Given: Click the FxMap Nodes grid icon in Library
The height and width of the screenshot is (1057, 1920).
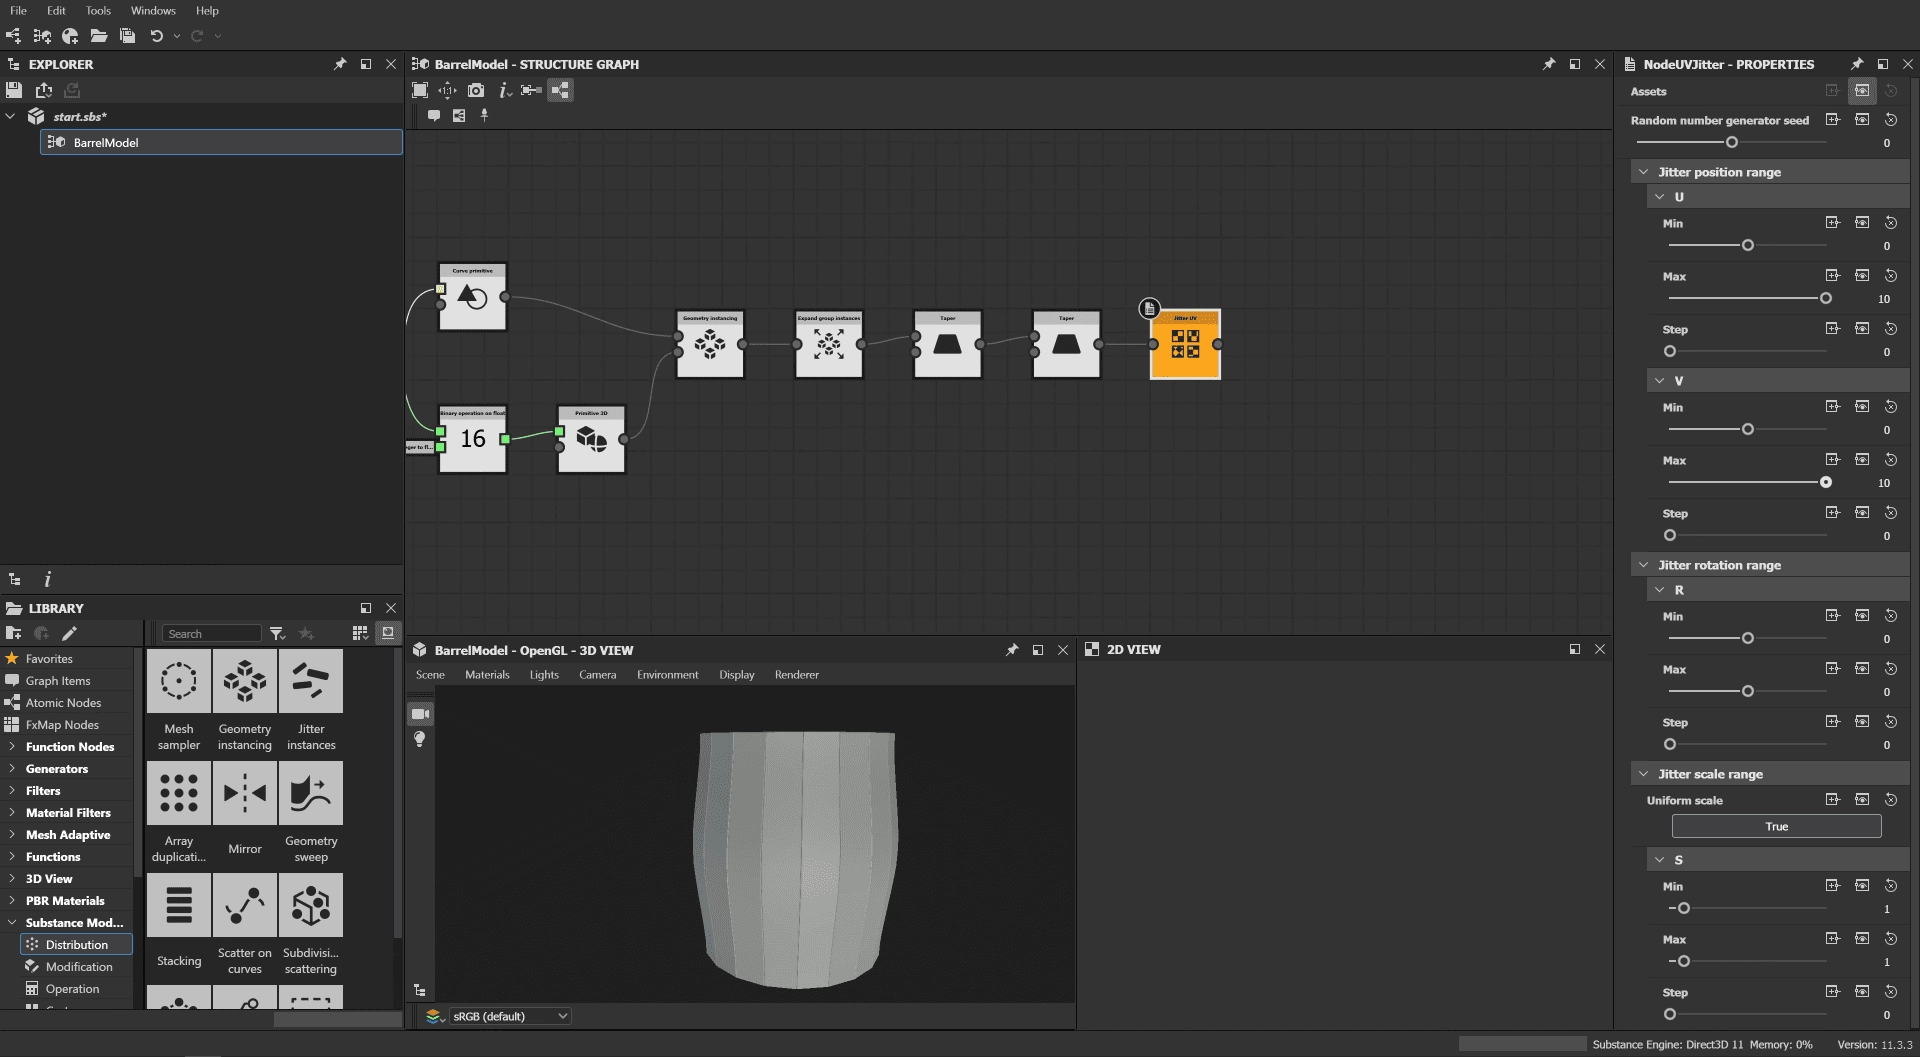Looking at the screenshot, I should pyautogui.click(x=12, y=724).
